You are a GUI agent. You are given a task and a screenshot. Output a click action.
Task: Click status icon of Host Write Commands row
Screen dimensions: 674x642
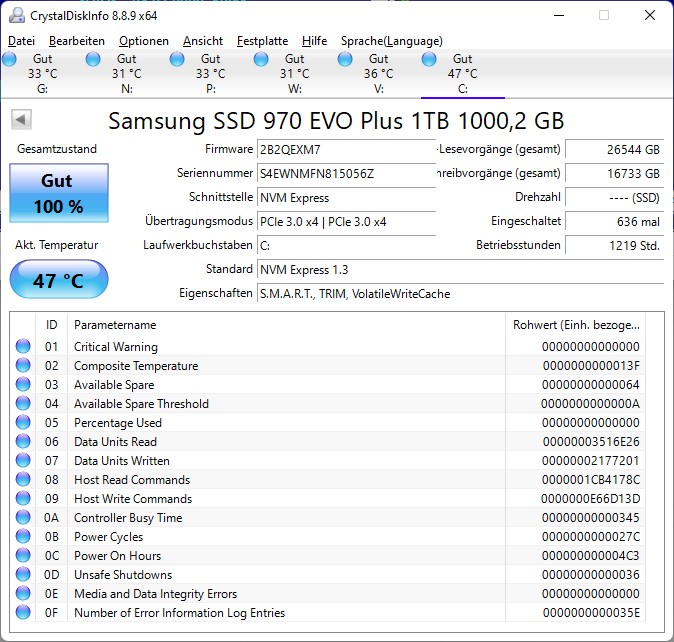click(23, 498)
